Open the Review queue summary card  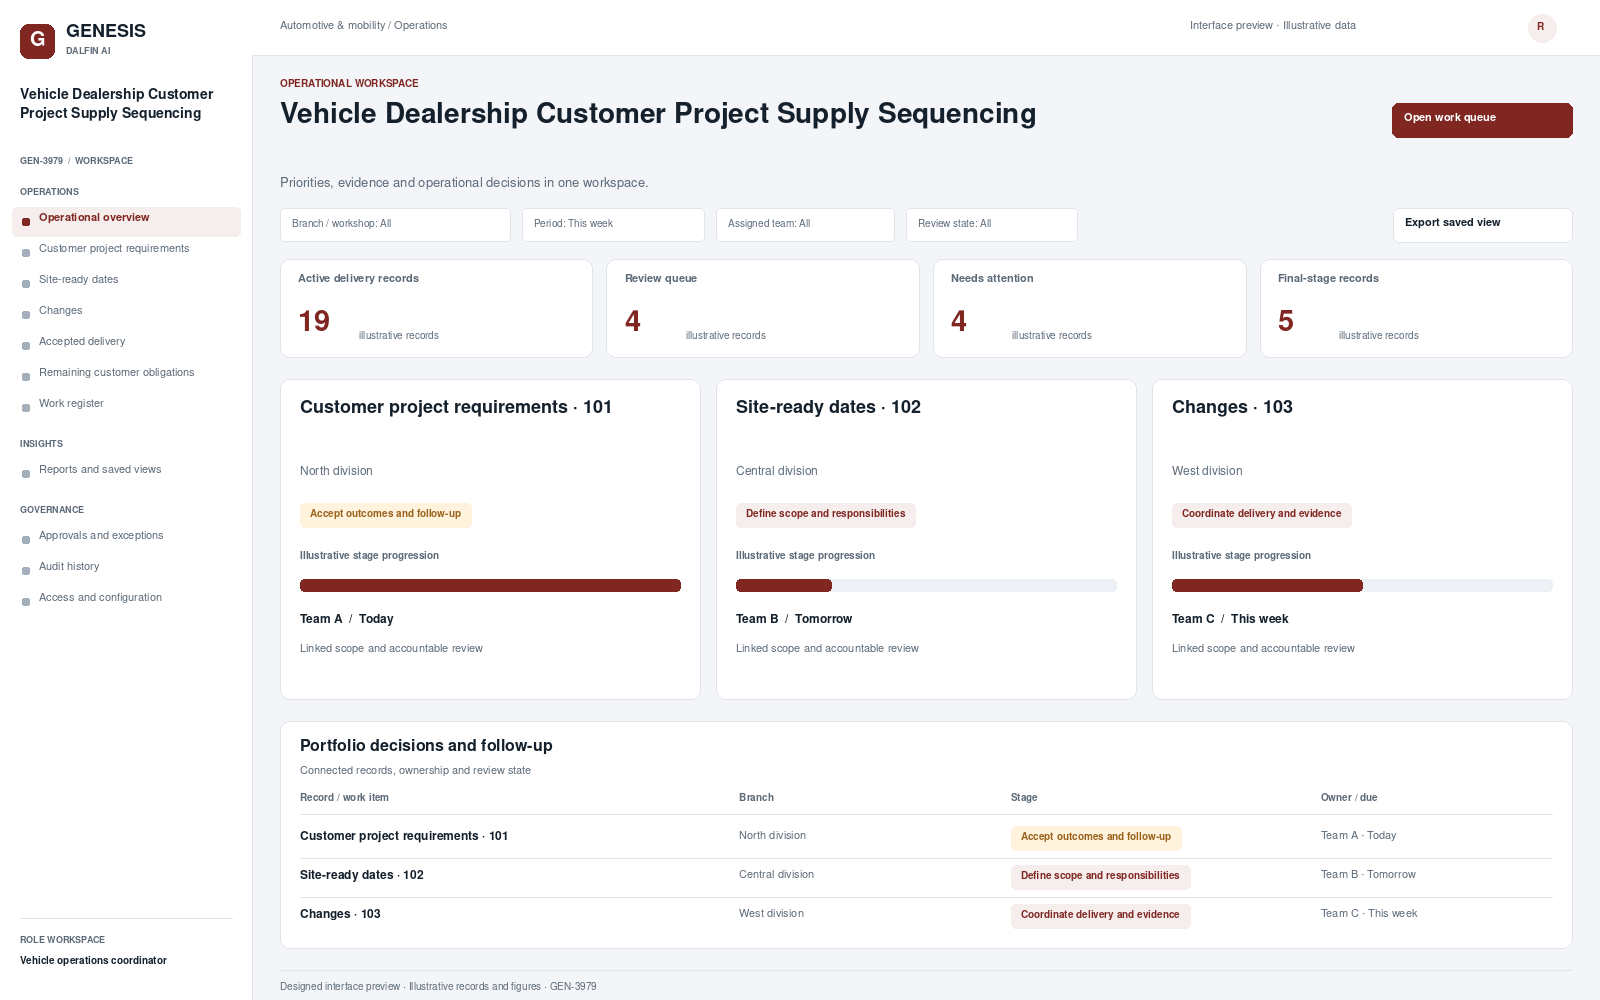click(763, 308)
